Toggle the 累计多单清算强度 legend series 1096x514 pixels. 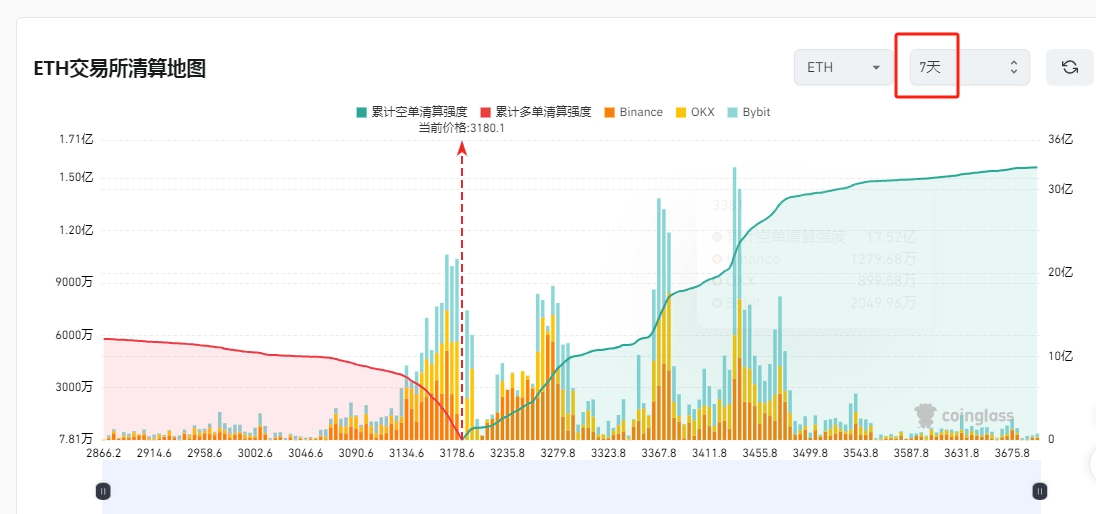(x=536, y=112)
